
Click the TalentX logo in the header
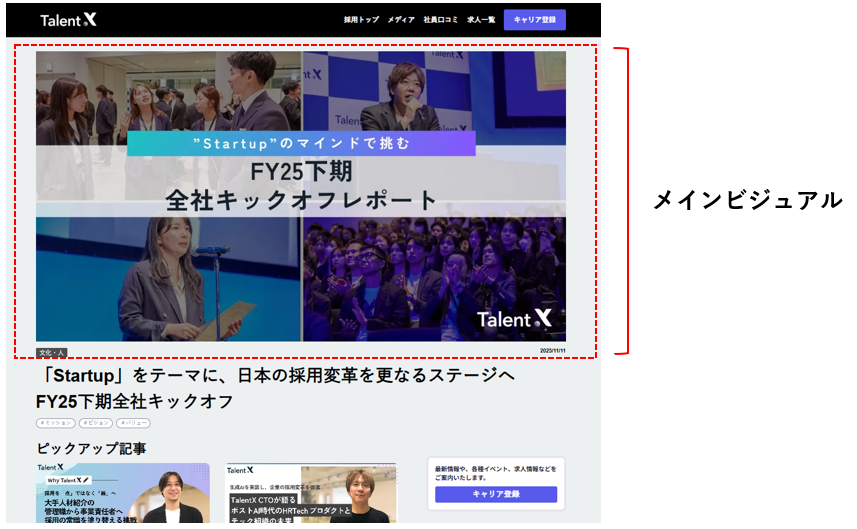click(x=68, y=20)
